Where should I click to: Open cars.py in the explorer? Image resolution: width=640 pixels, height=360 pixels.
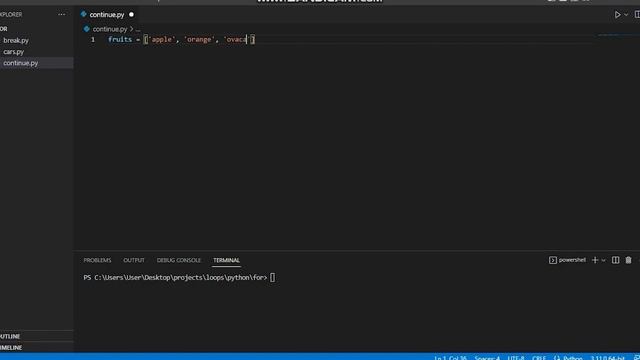[x=13, y=52]
